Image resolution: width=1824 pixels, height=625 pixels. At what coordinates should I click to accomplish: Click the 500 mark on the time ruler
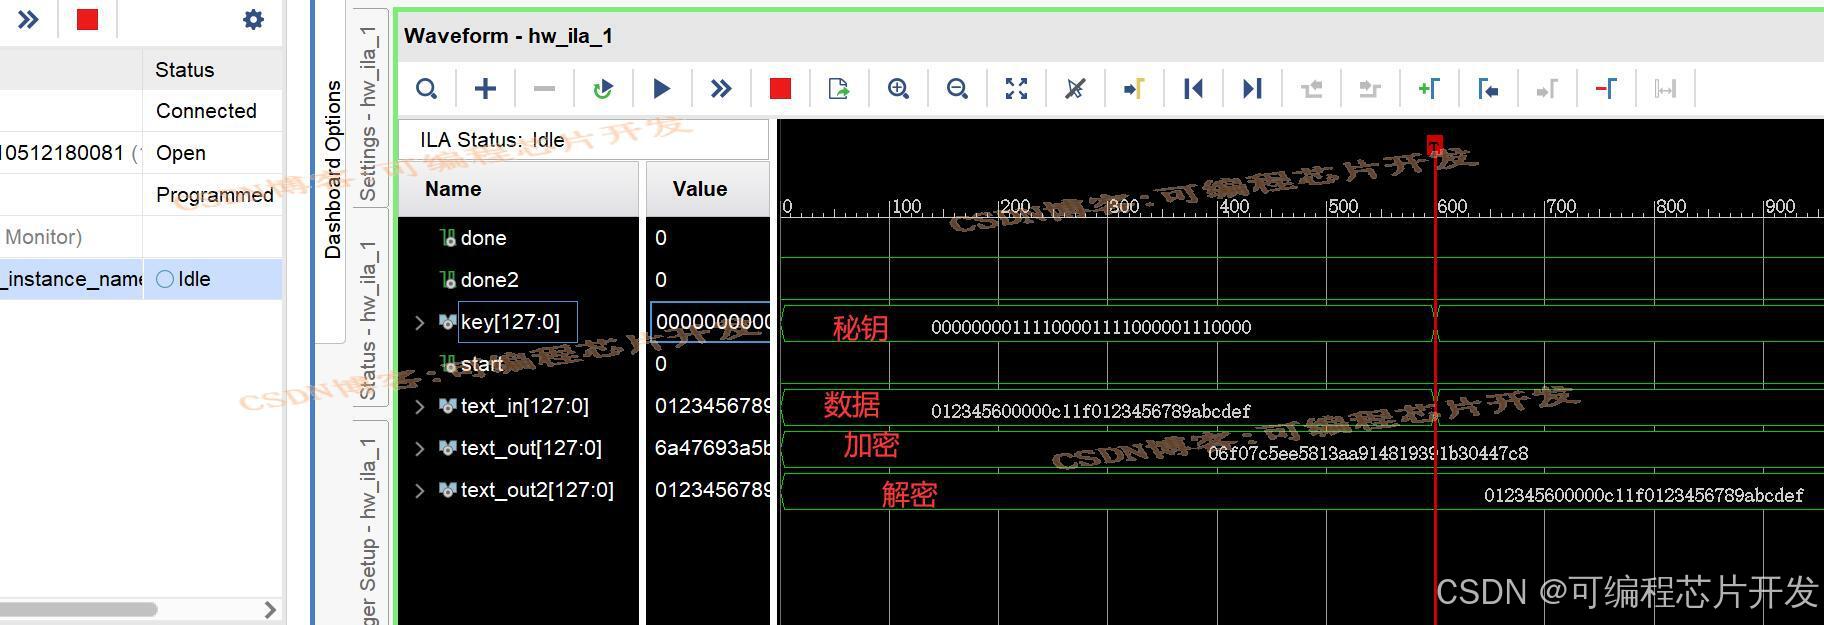(1342, 206)
